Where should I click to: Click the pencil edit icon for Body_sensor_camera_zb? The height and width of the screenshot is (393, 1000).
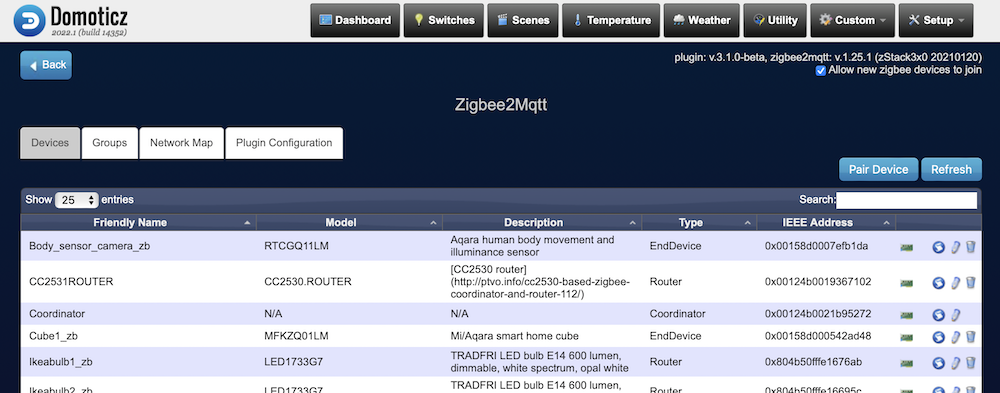[955, 247]
